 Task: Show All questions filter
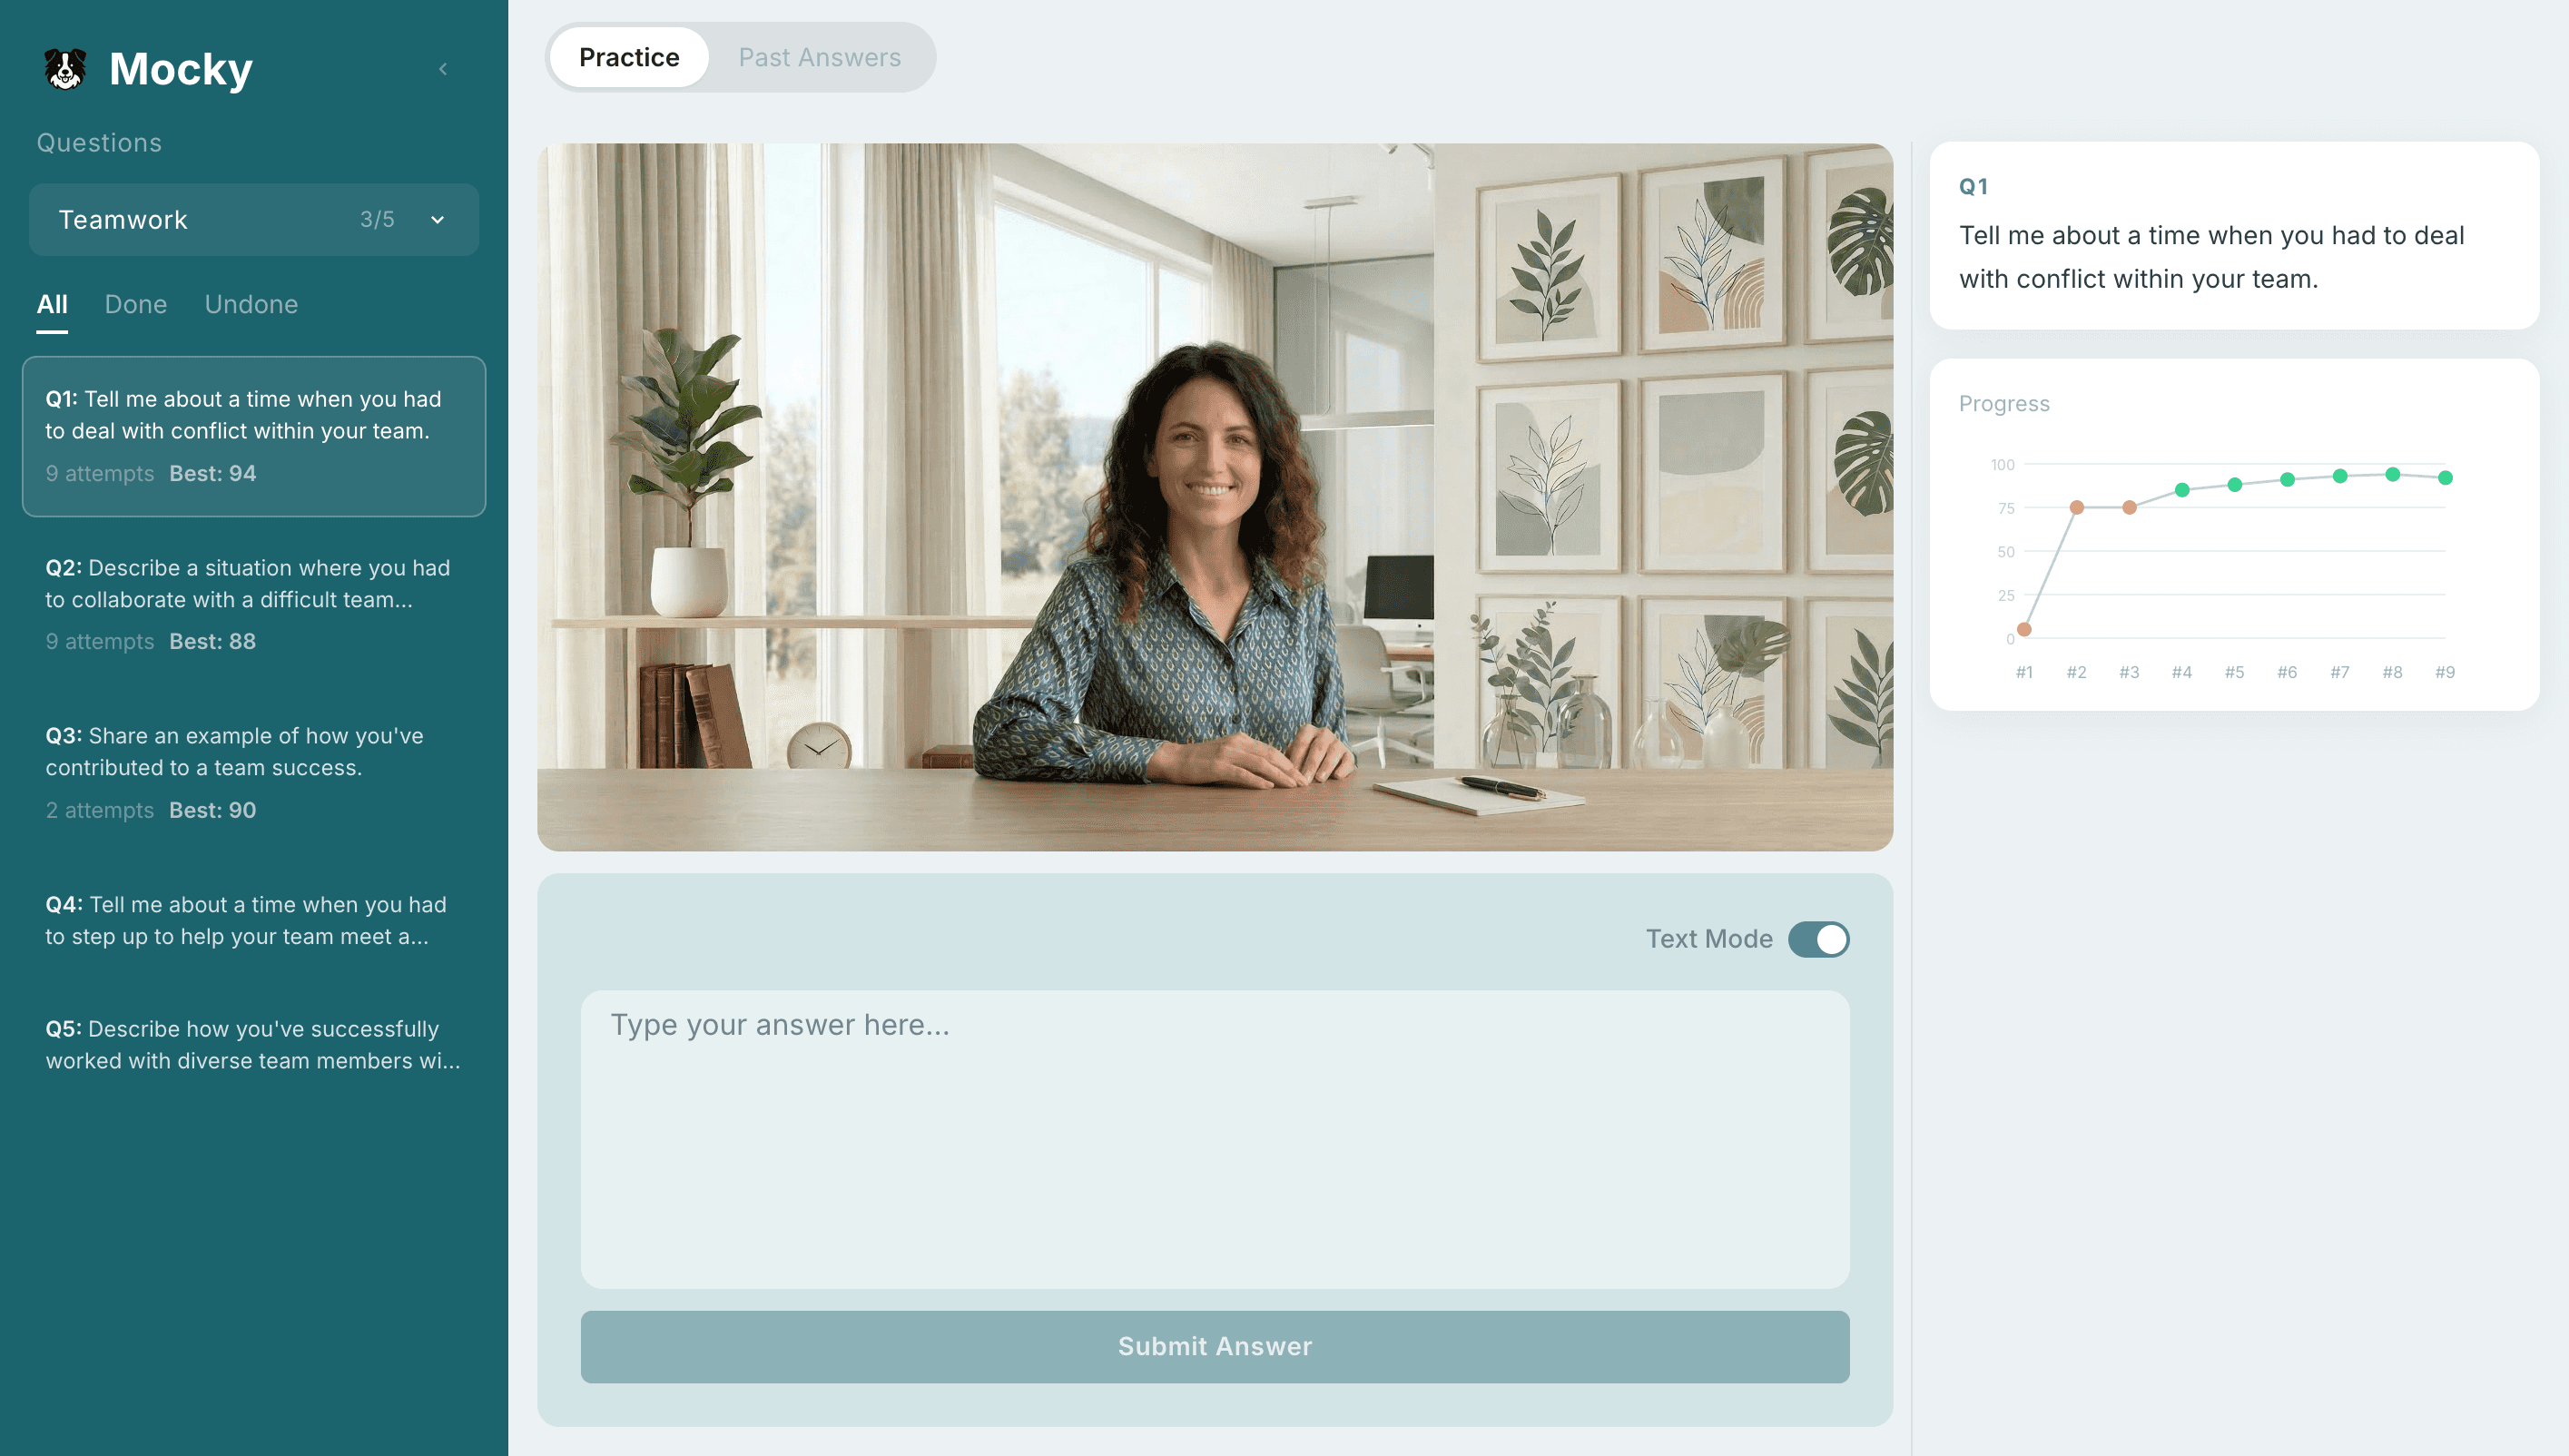click(52, 304)
